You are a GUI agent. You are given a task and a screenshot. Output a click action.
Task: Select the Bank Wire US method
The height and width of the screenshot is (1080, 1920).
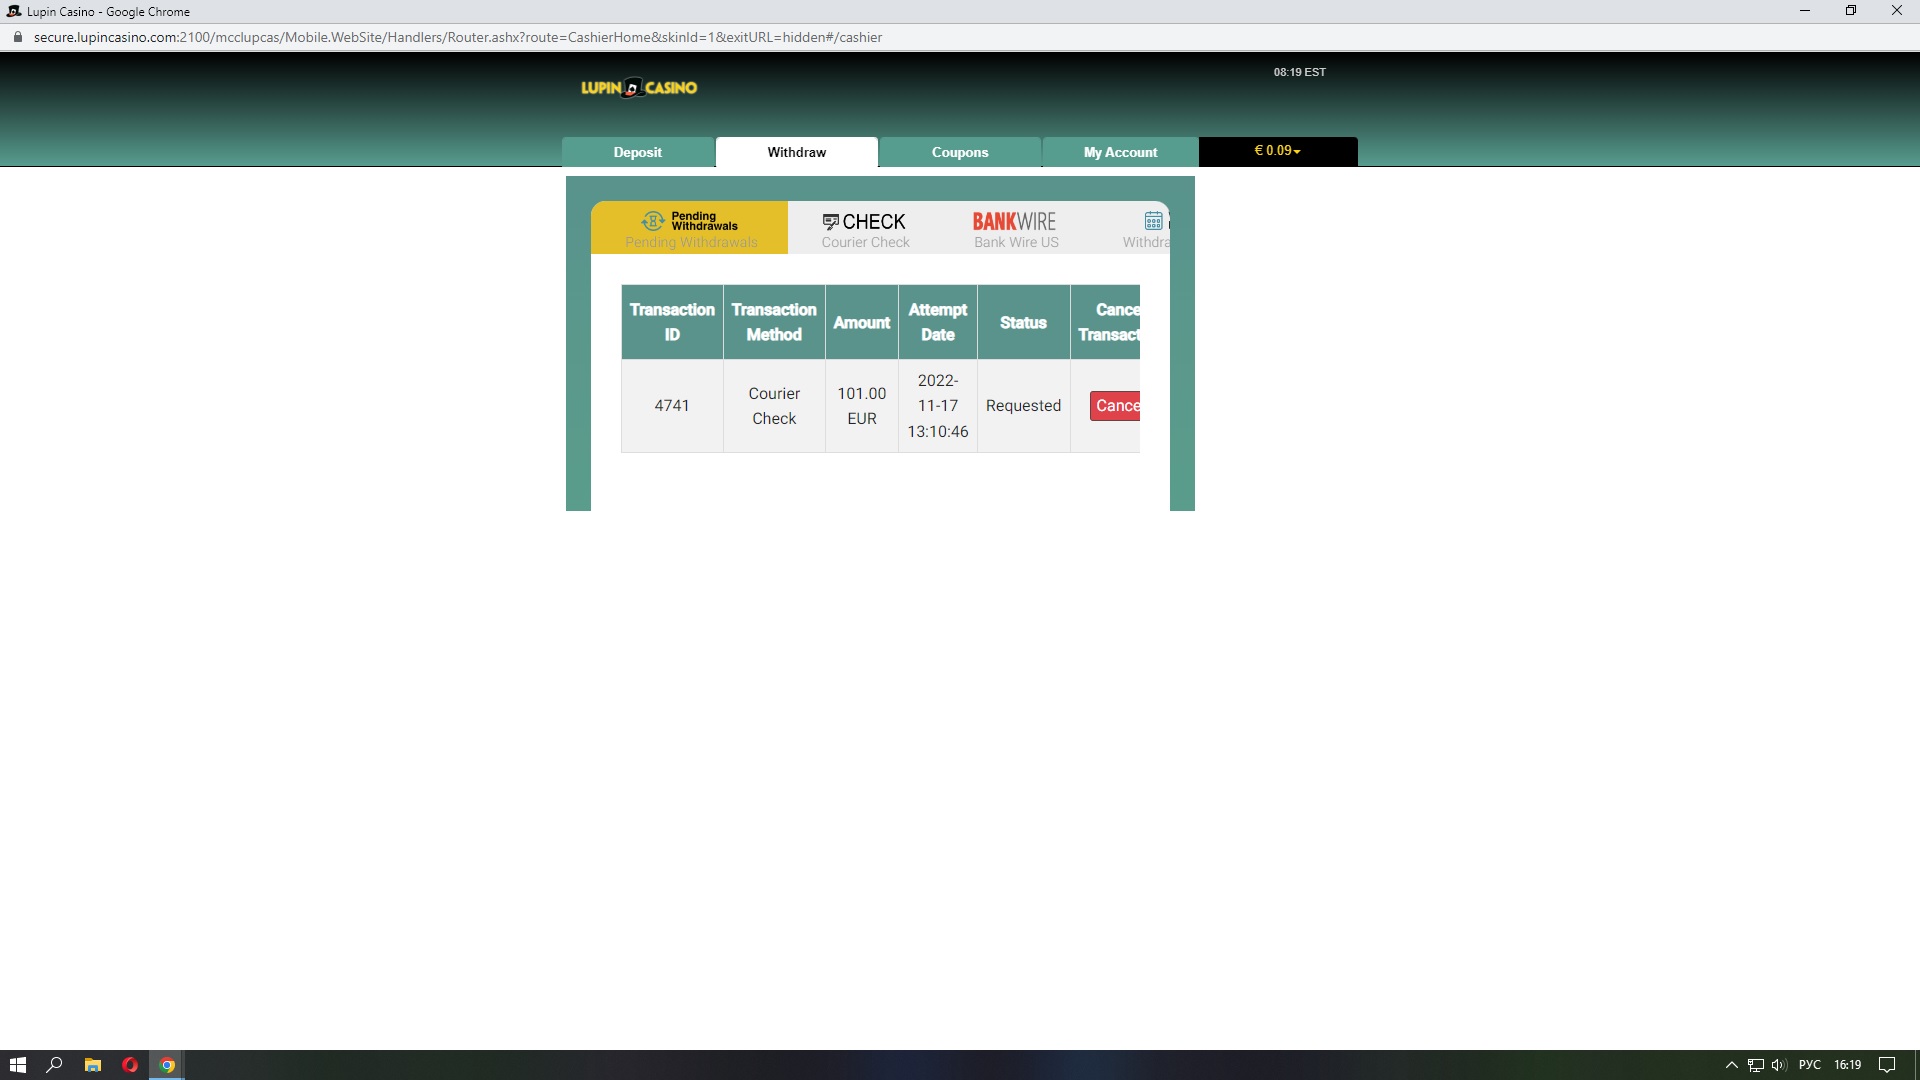point(1015,228)
